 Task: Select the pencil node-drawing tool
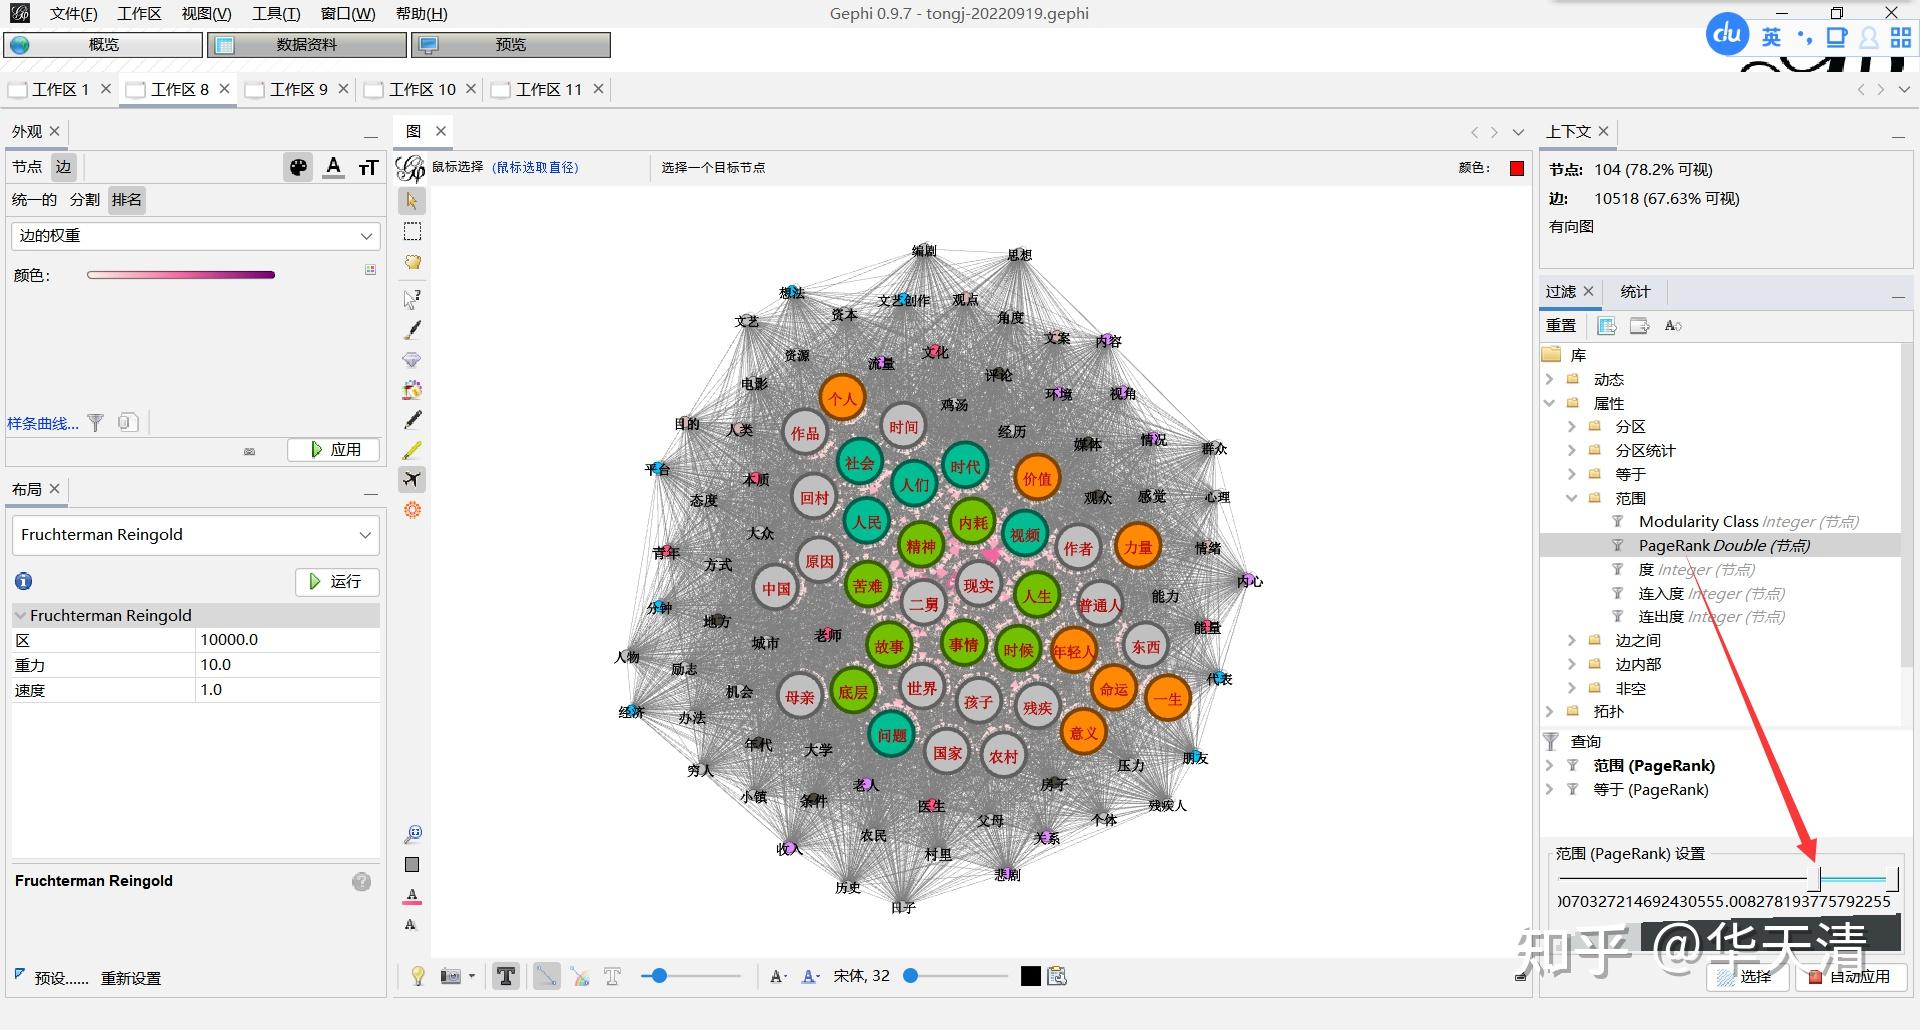[412, 420]
